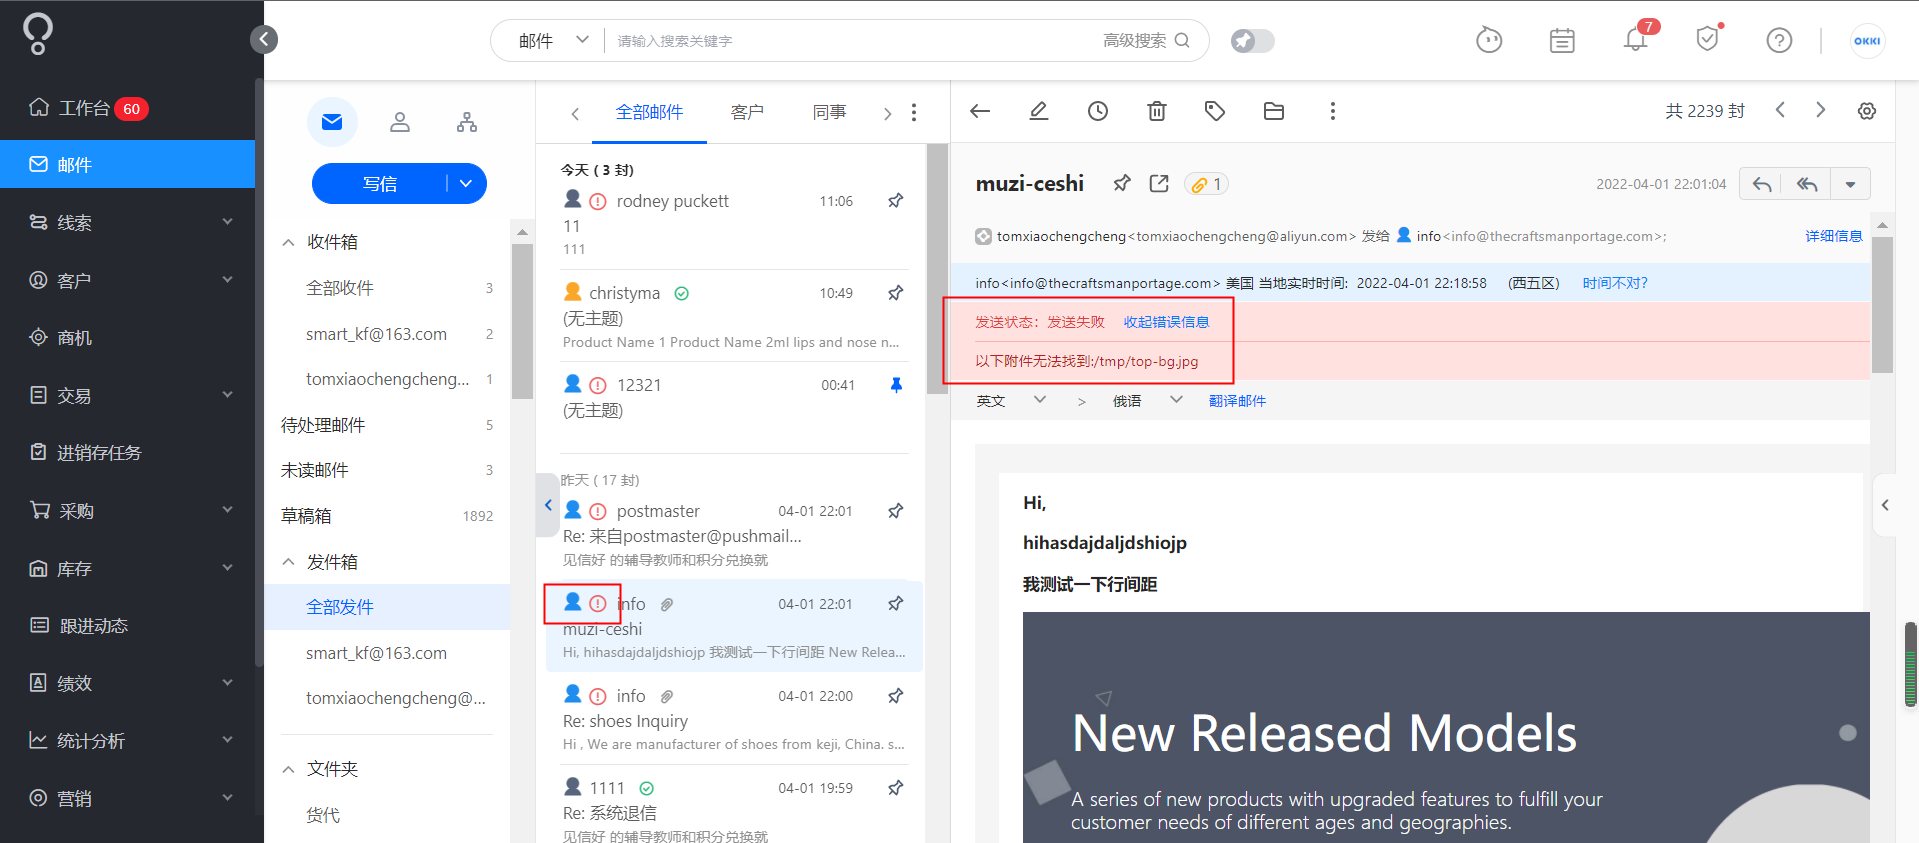Click the 时间不对? link
The width and height of the screenshot is (1919, 843).
1615,283
